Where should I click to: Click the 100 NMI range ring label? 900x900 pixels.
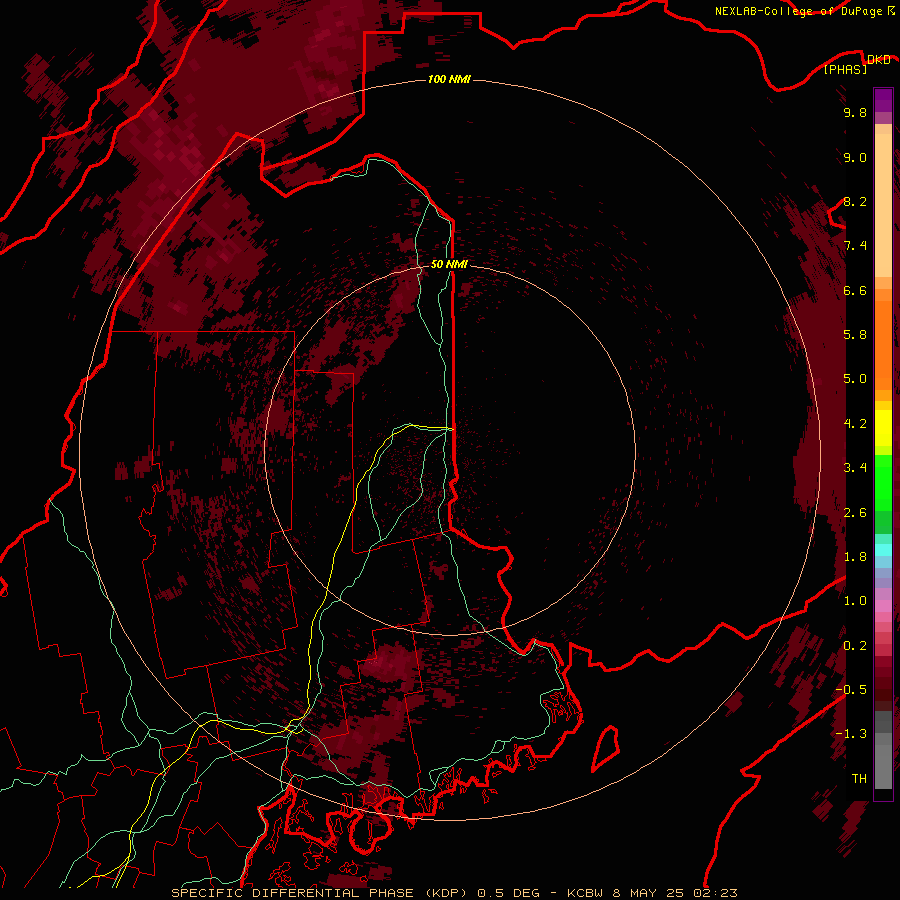[x=449, y=79]
